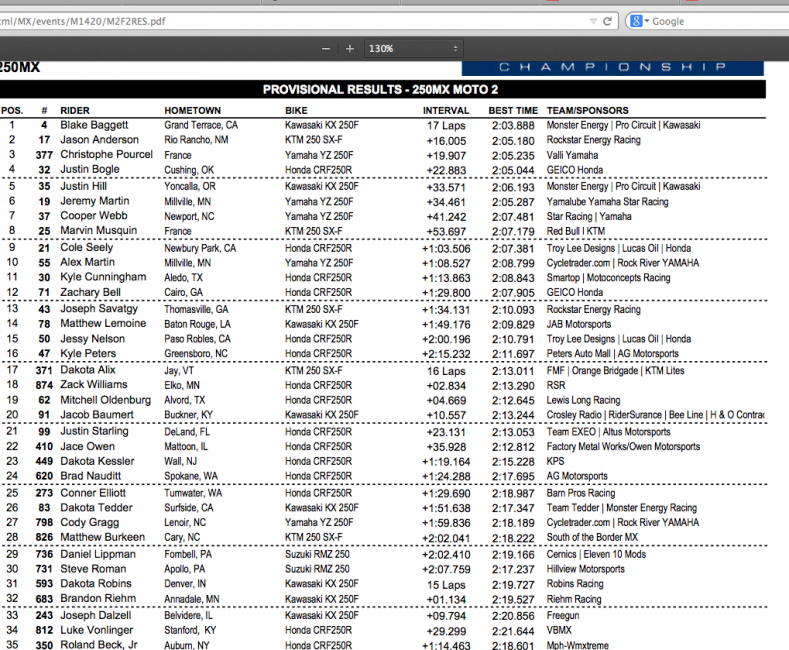
Task: Select rider name Cole Seely
Action: coord(87,248)
